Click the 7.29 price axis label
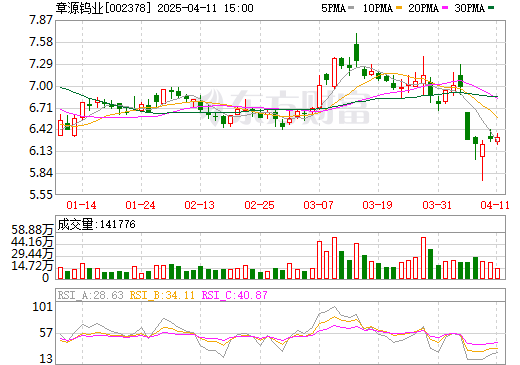The height and width of the screenshot is (365, 520). 41,64
